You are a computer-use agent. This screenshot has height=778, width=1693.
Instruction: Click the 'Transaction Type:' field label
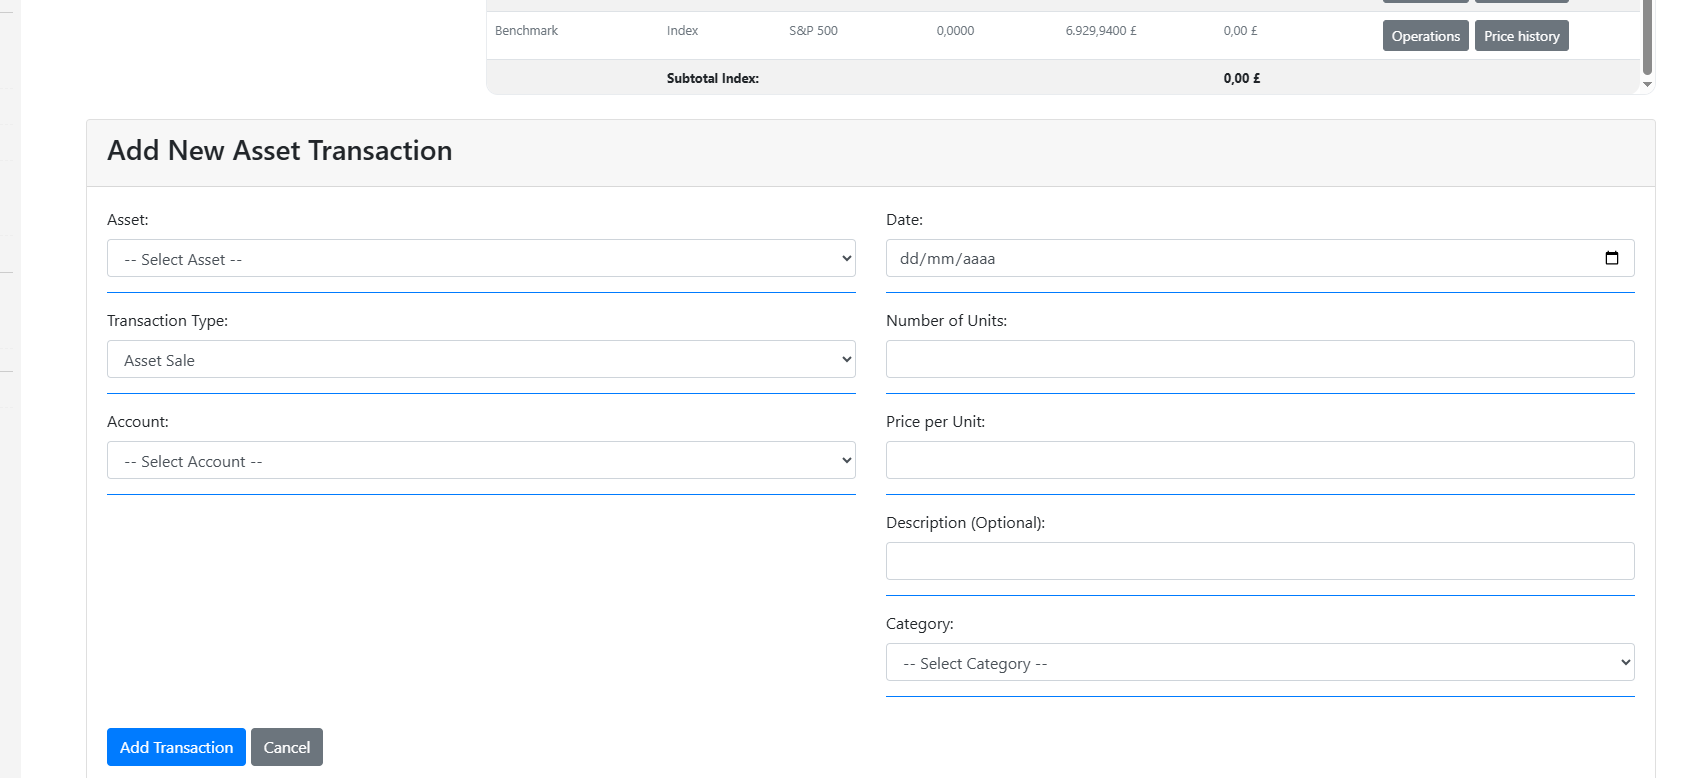coord(167,321)
